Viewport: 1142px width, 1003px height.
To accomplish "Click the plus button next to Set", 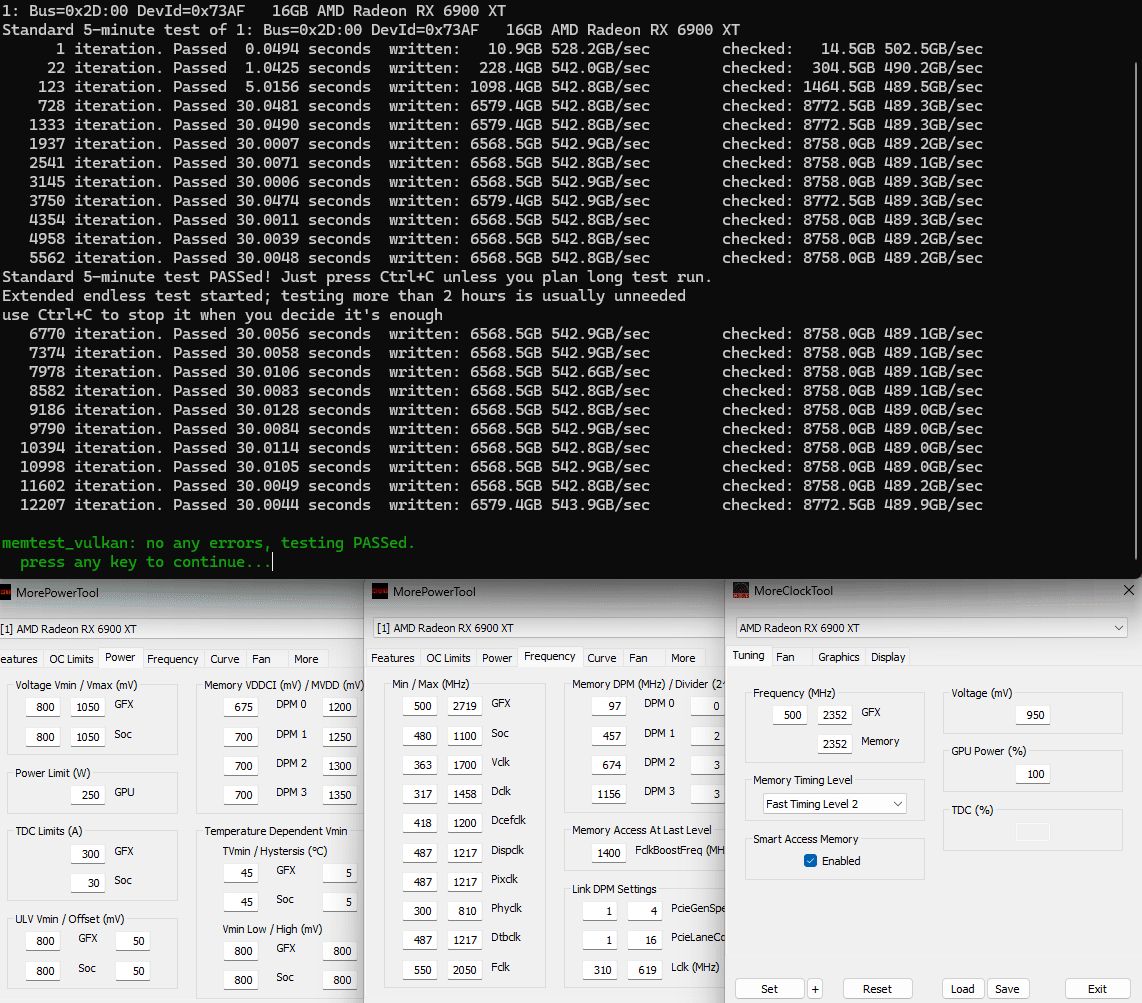I will coord(815,989).
